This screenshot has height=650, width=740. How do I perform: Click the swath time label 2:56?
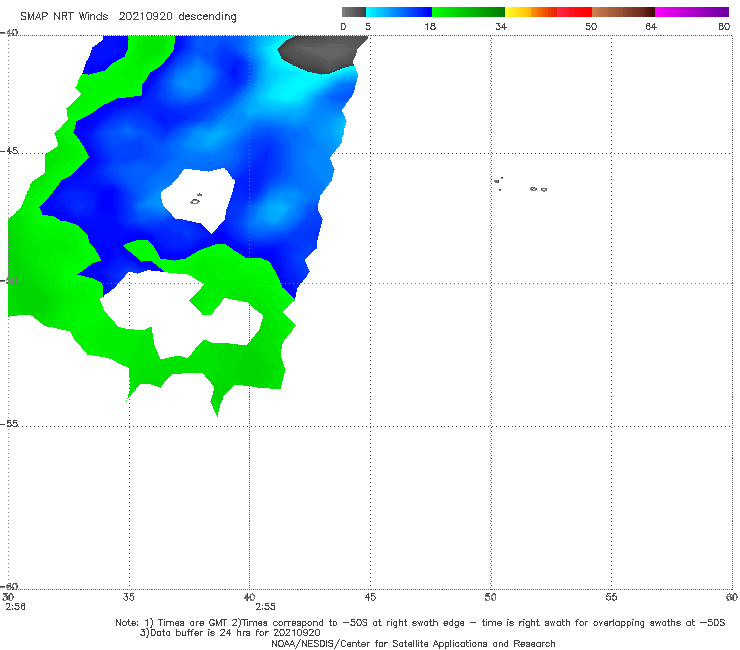15,607
